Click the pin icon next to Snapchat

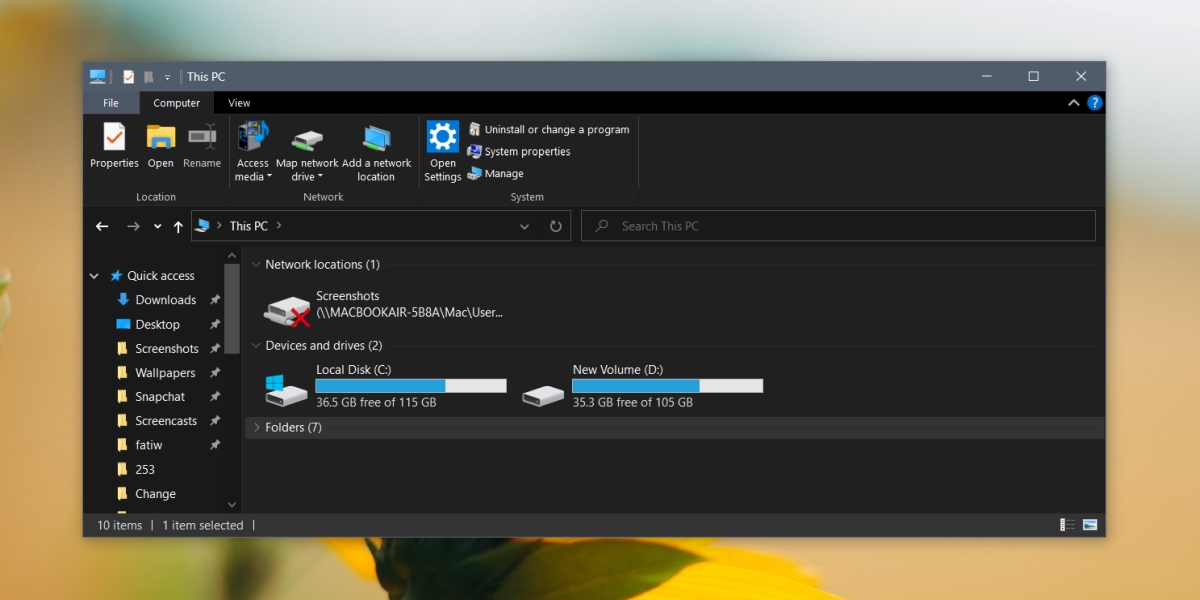coord(214,397)
